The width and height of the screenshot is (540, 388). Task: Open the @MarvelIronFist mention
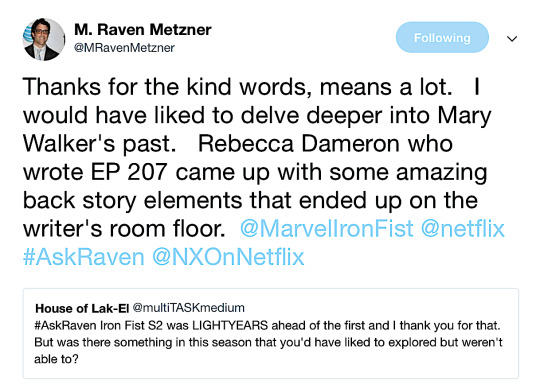pos(326,229)
